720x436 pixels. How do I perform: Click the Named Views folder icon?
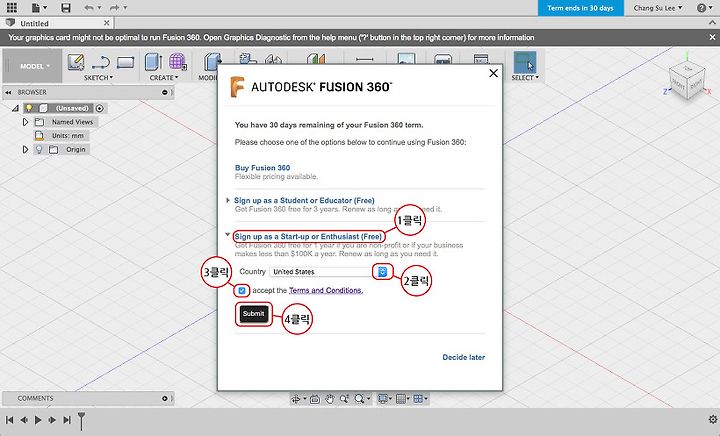coord(39,122)
